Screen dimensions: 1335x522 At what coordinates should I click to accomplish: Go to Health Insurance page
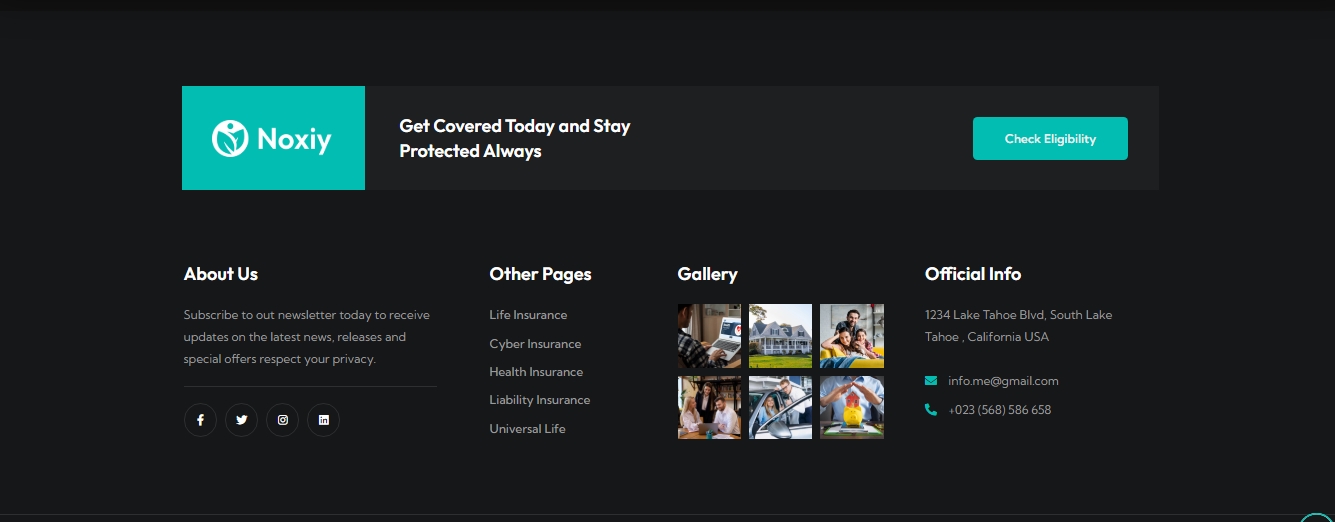pos(536,372)
